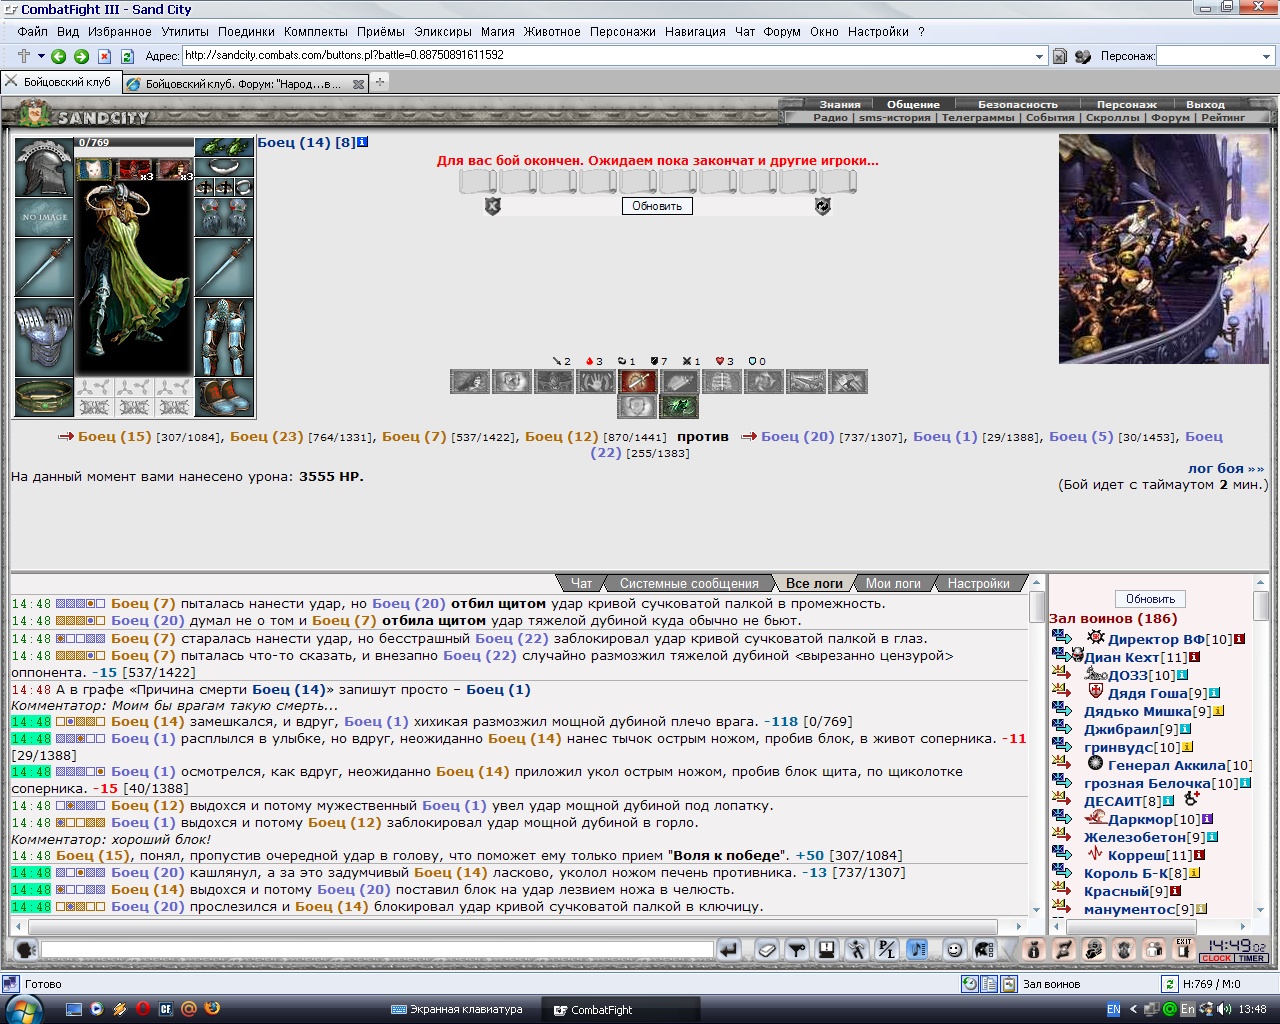Click the chat log horizontal scrollbar

coord(512,927)
